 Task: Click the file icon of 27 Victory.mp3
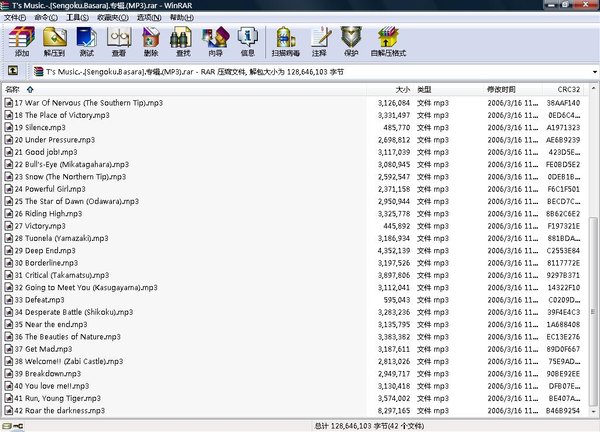pos(8,226)
